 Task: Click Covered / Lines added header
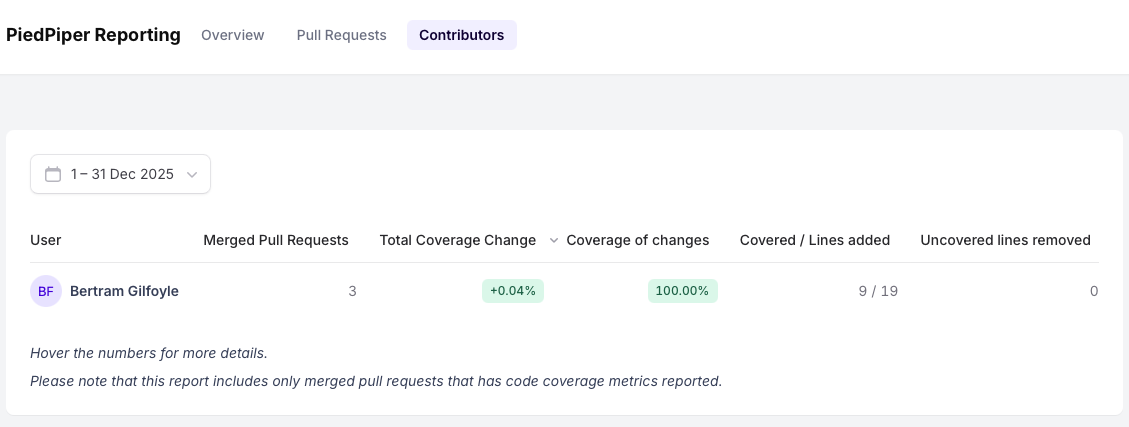point(814,240)
